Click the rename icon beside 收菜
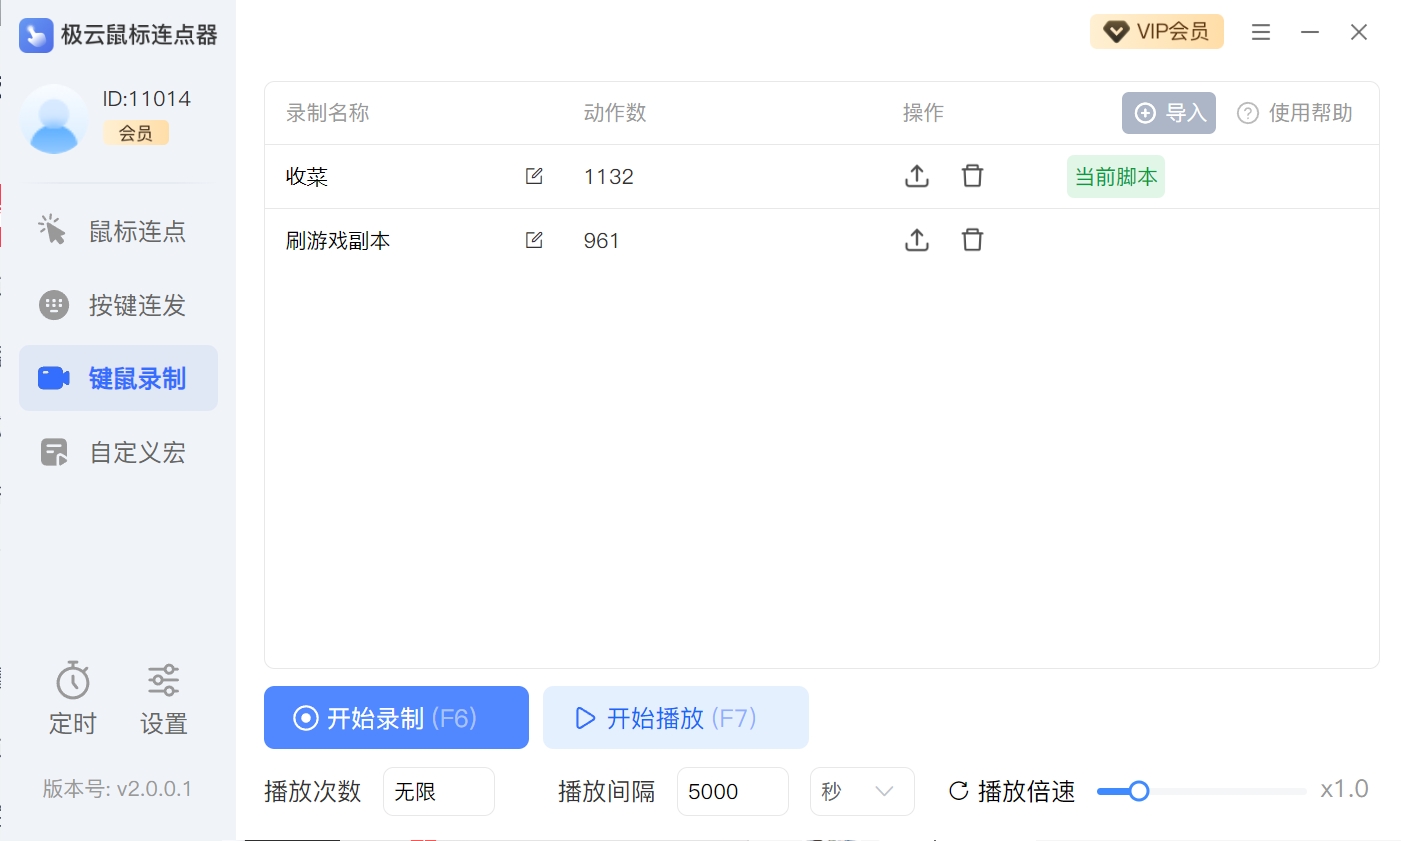 [x=534, y=176]
